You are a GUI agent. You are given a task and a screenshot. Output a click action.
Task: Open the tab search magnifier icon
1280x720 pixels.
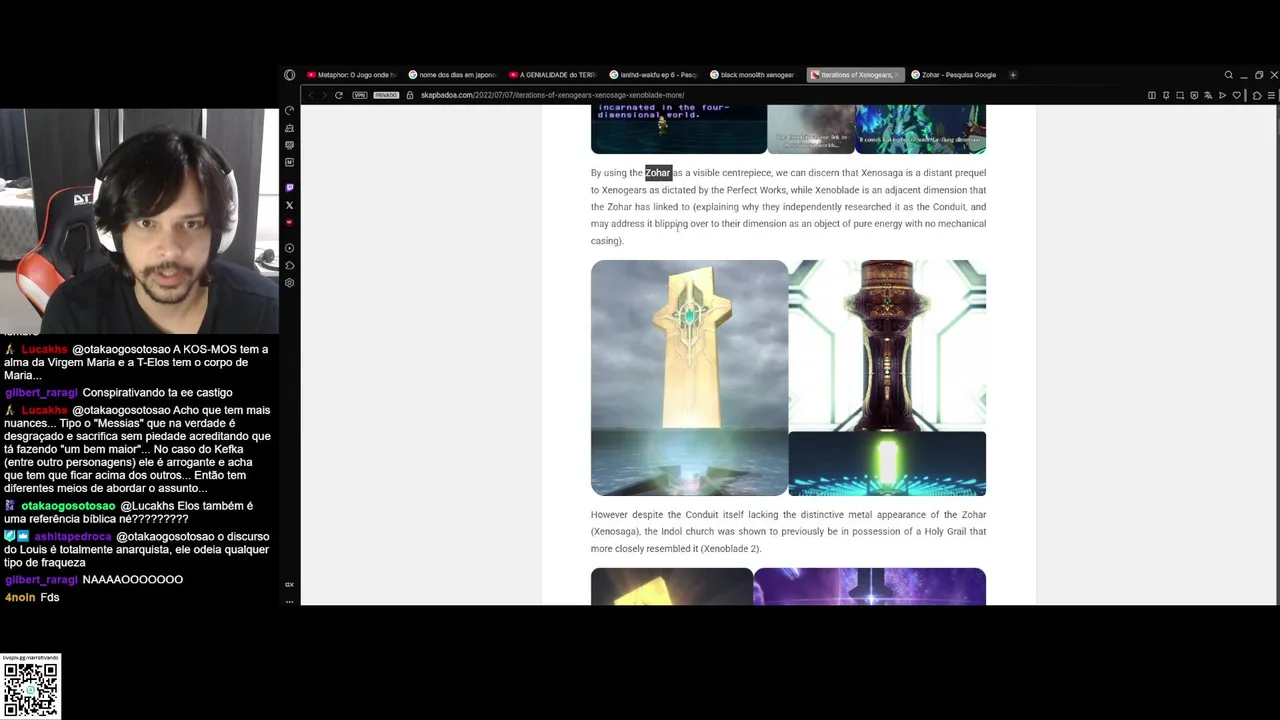click(1229, 75)
